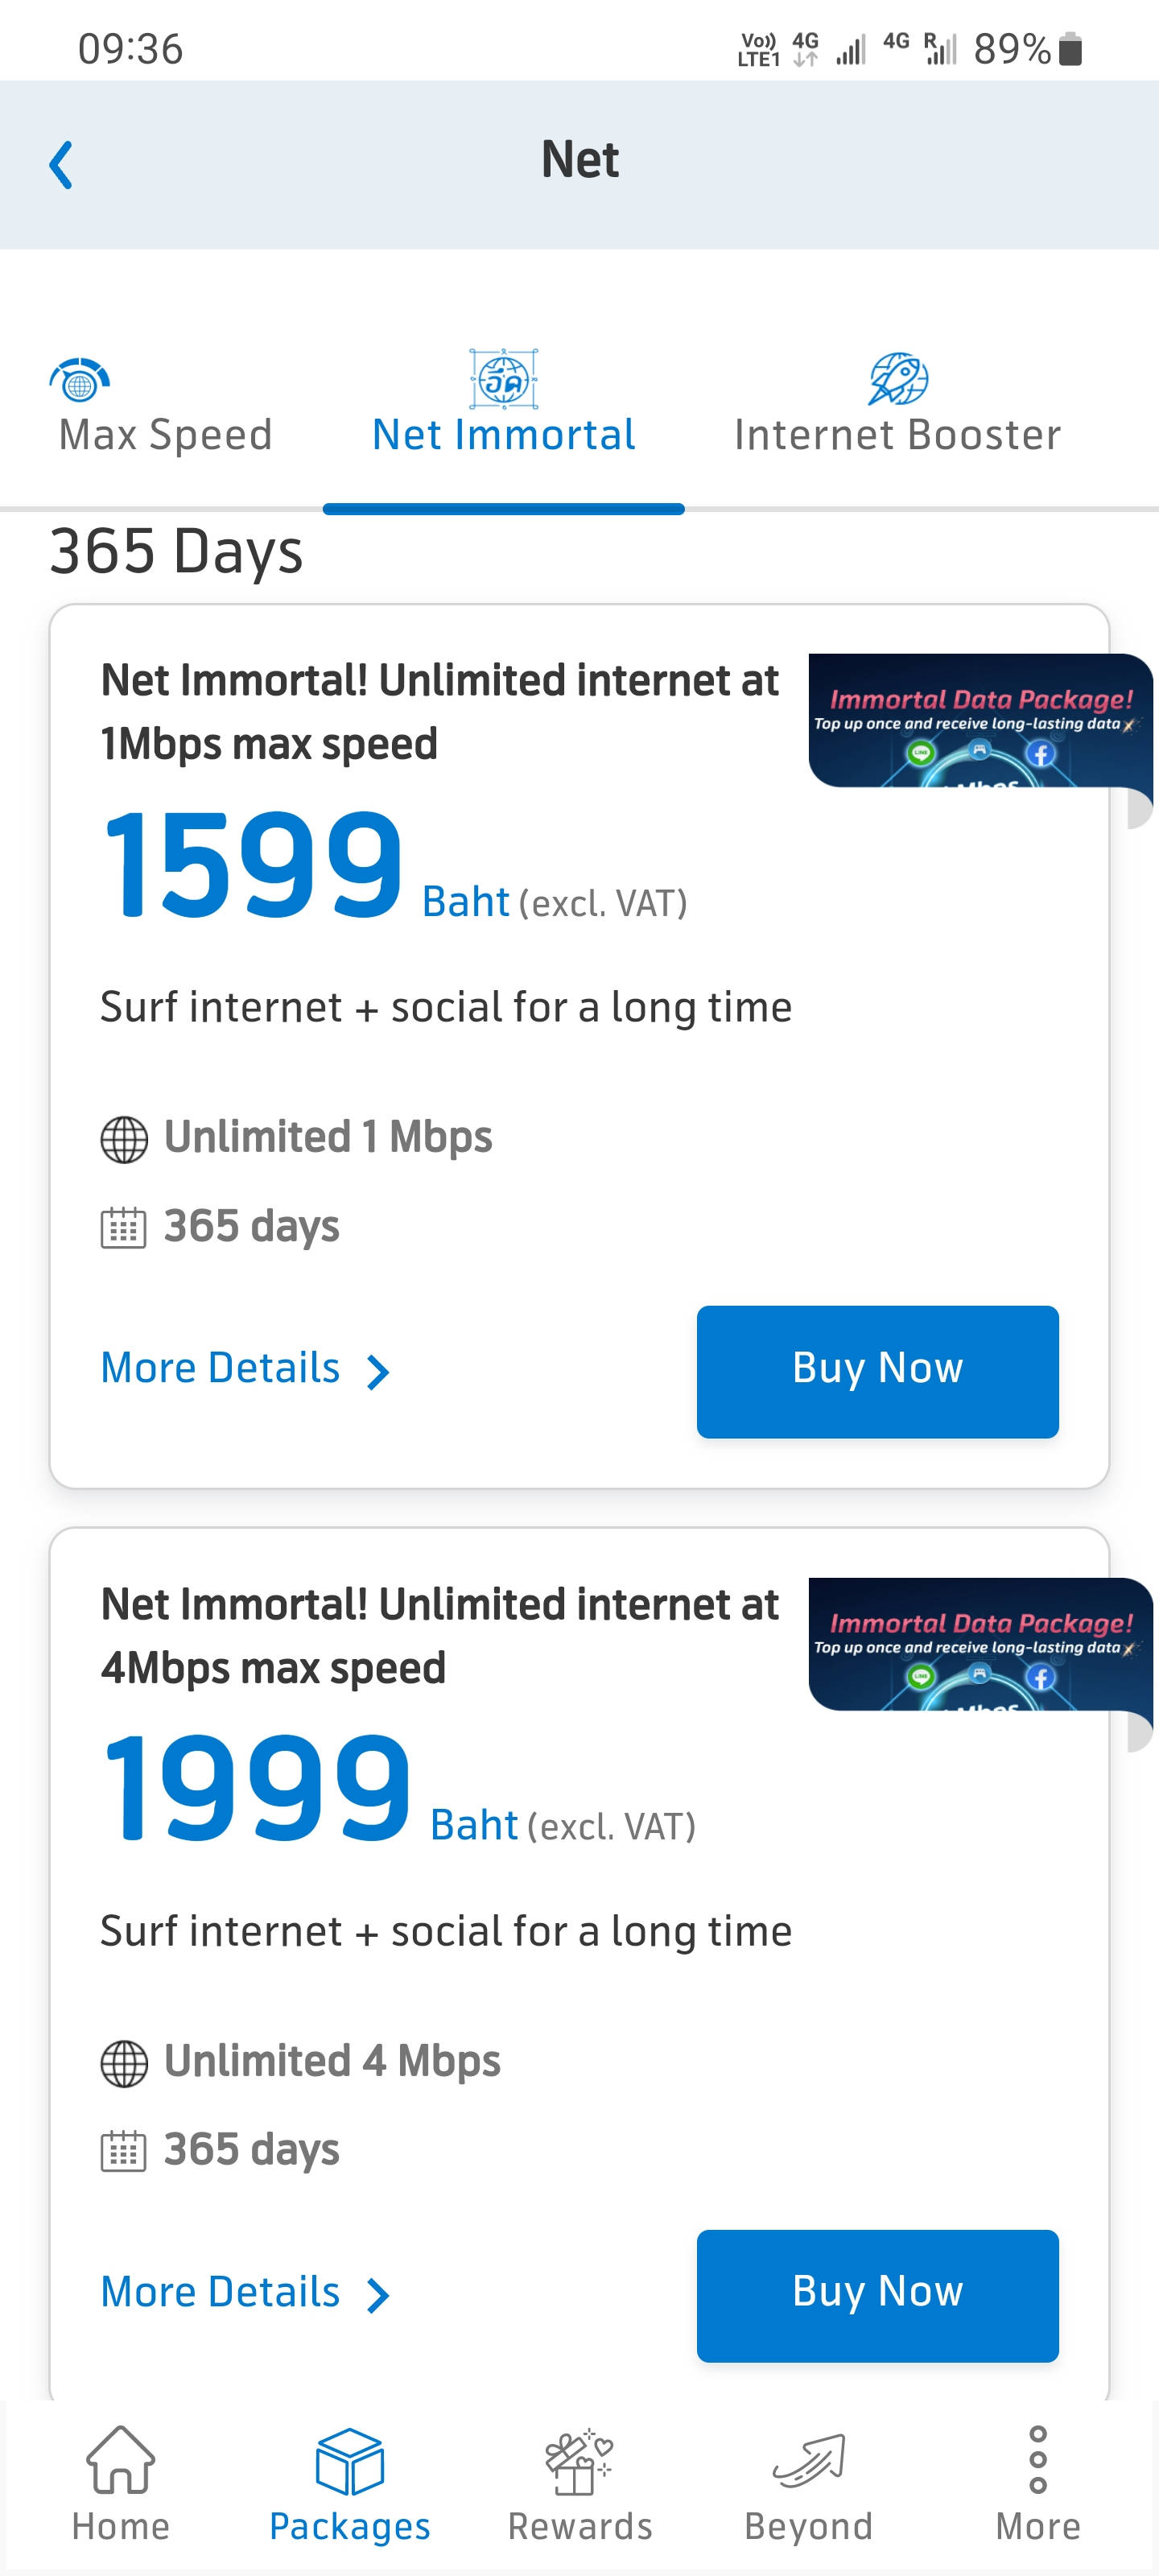The height and width of the screenshot is (2576, 1159).
Task: Tap the 1Mbps max speed package title
Action: click(x=440, y=711)
